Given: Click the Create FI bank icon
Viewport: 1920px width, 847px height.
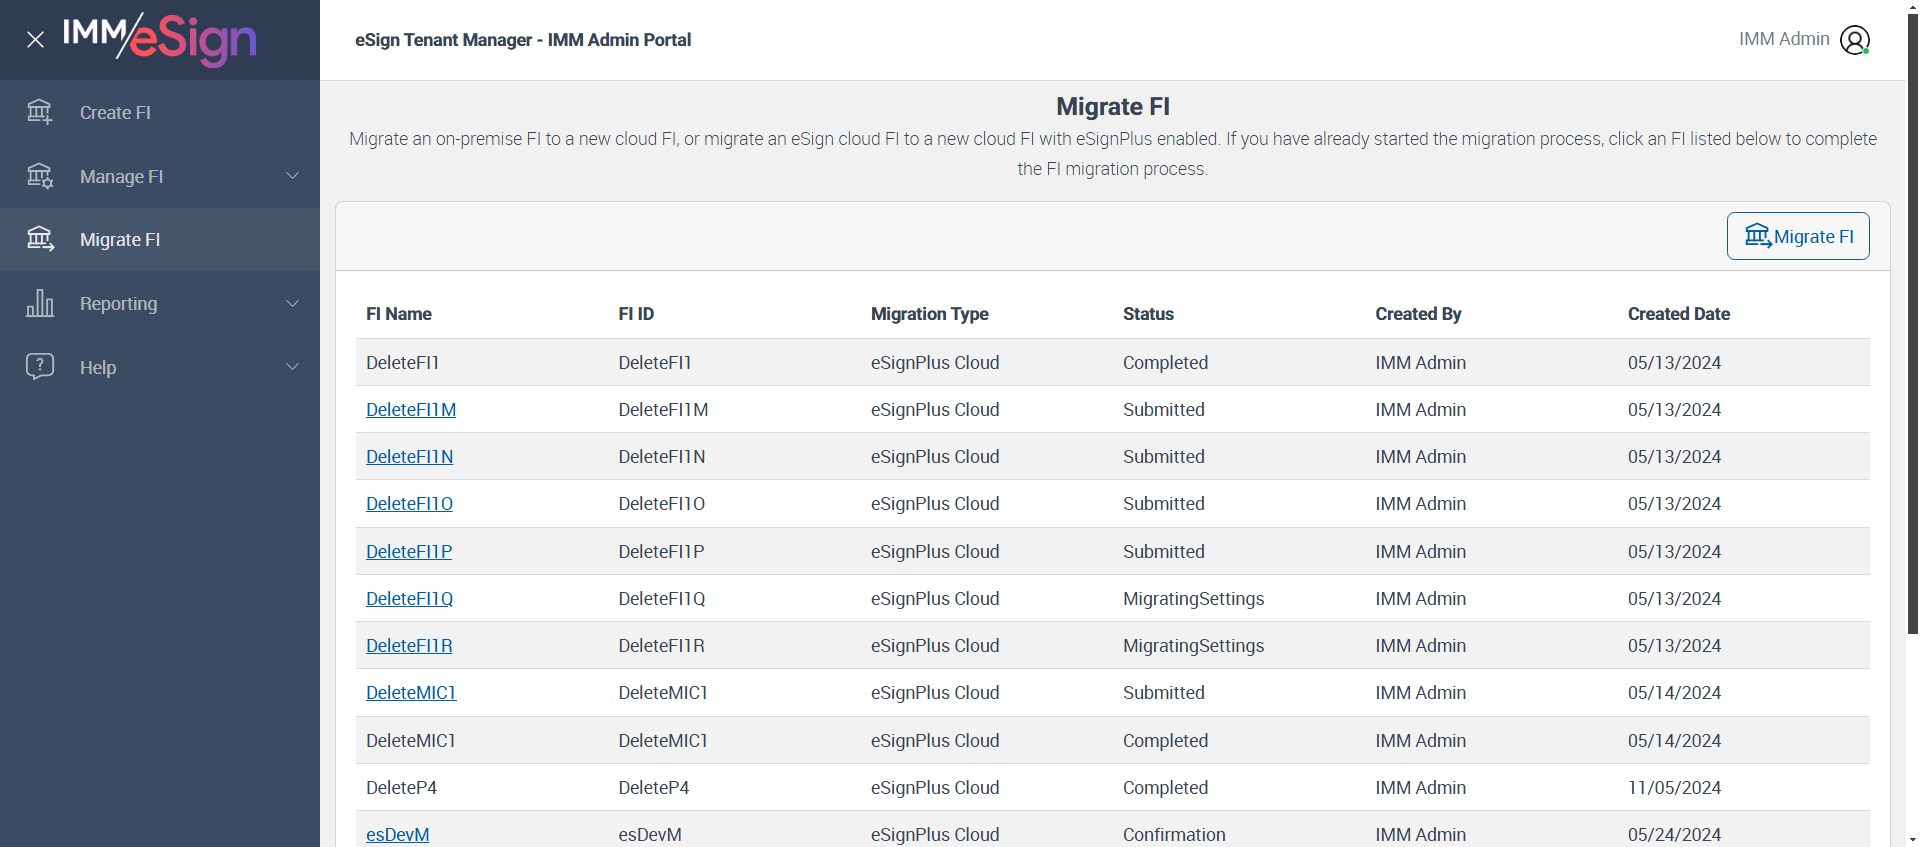Looking at the screenshot, I should click(40, 112).
